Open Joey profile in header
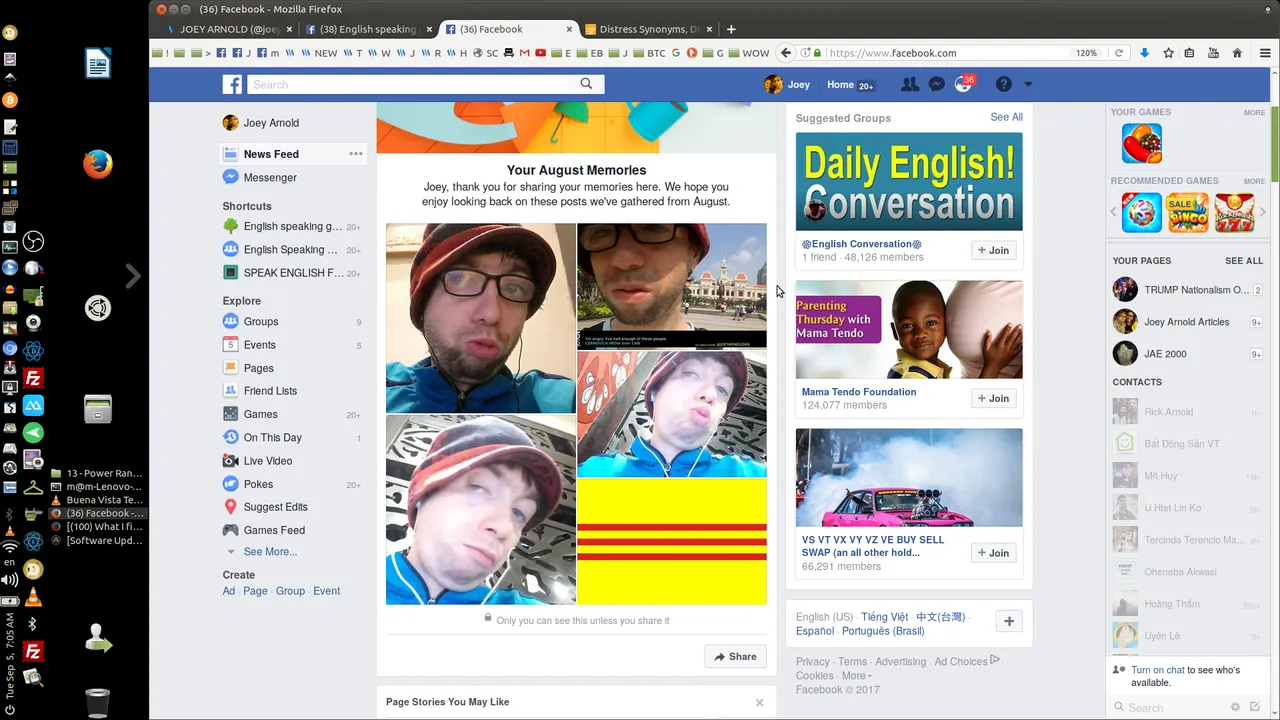This screenshot has width=1280, height=720. coord(787,85)
